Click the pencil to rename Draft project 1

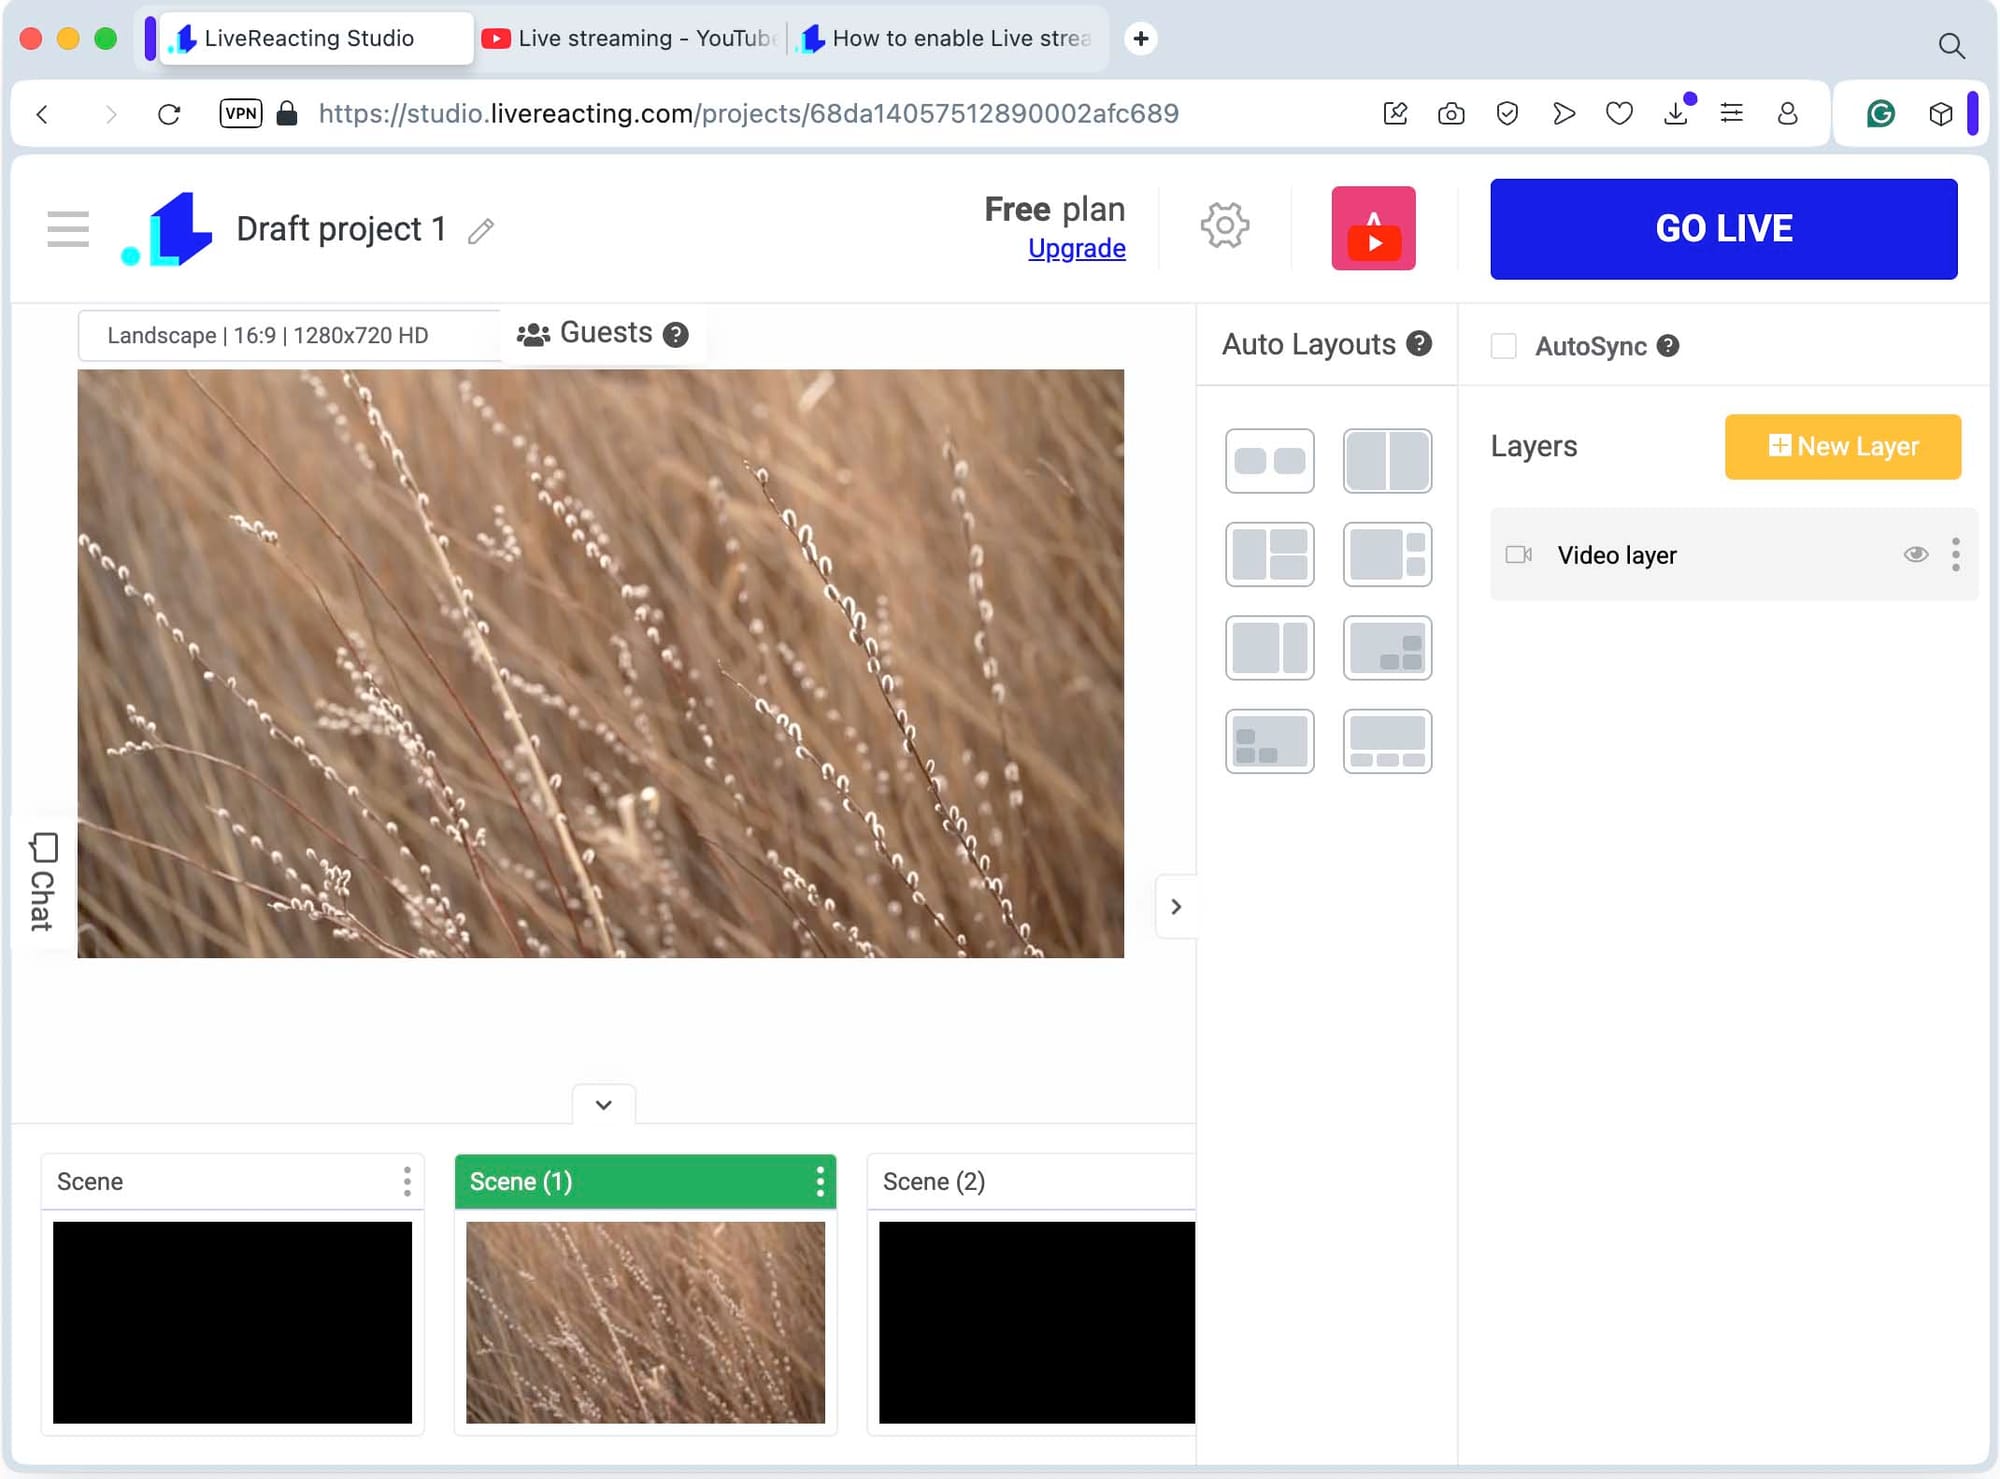click(481, 231)
